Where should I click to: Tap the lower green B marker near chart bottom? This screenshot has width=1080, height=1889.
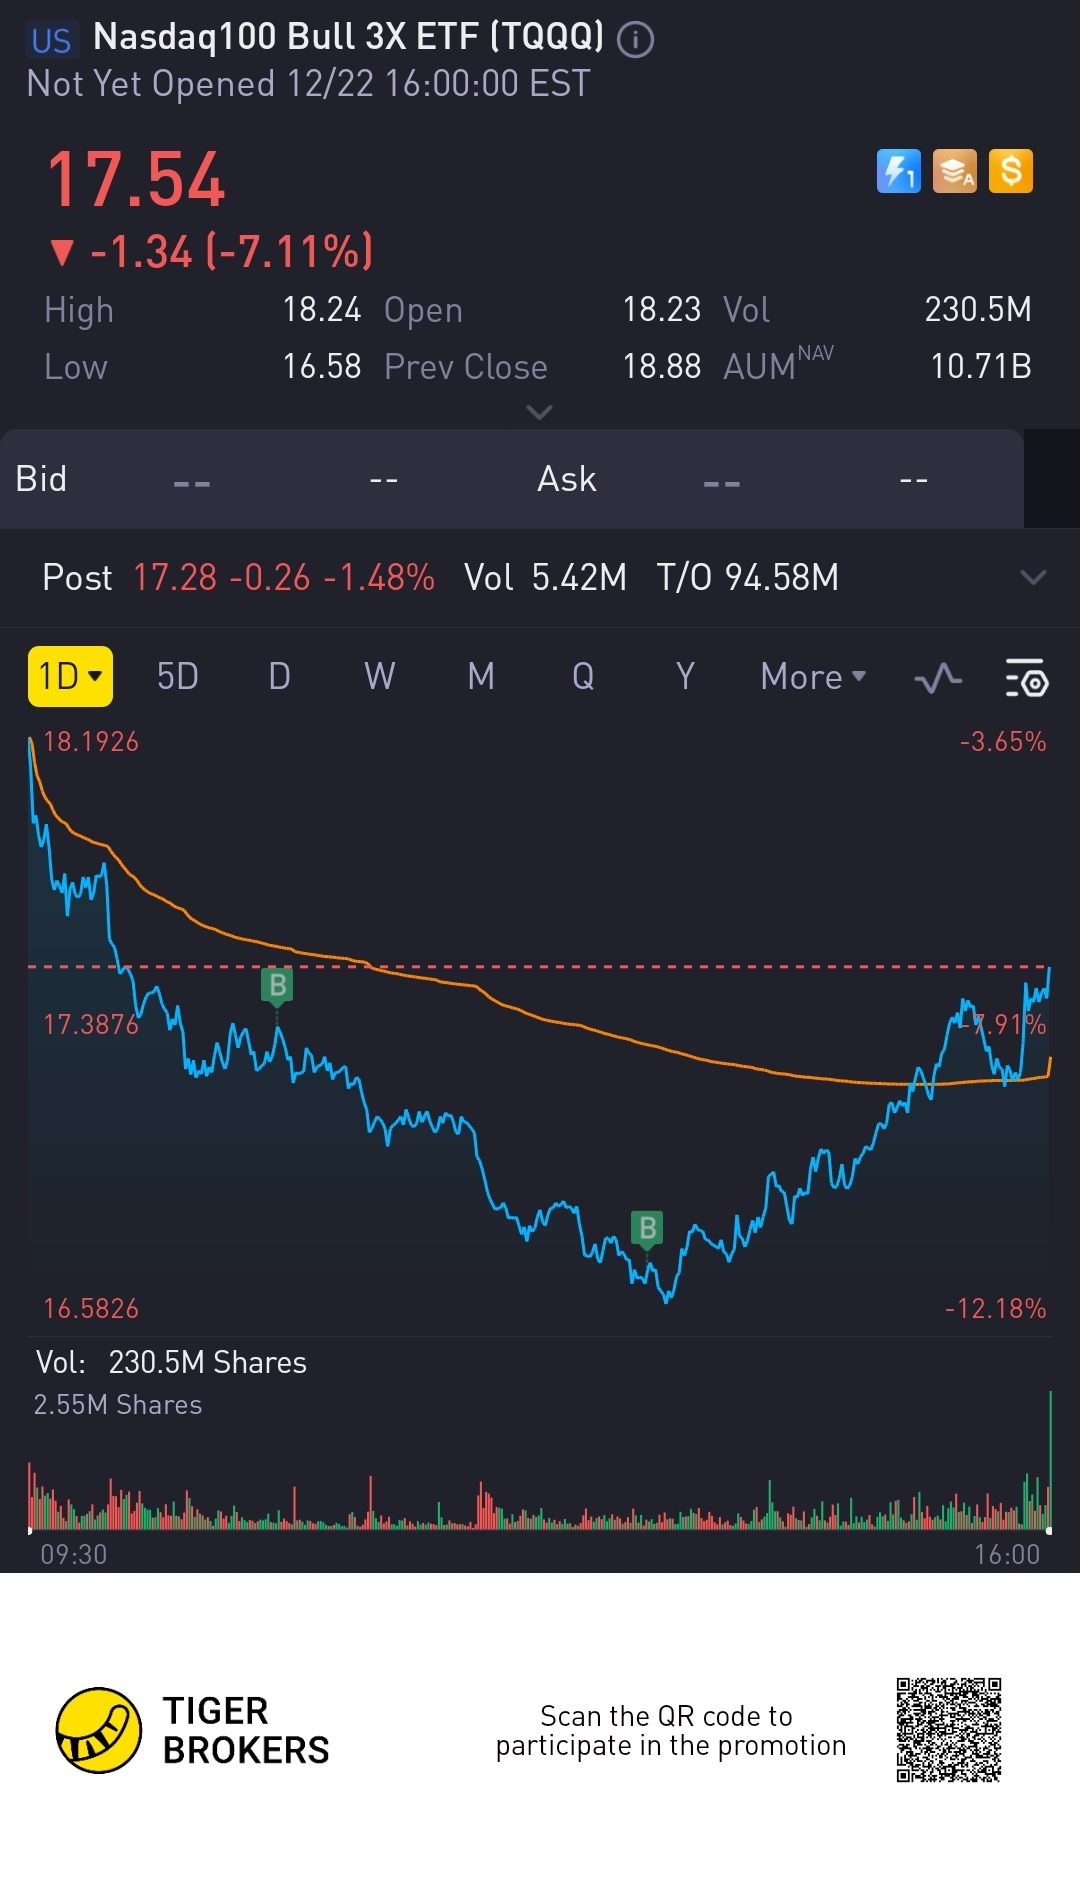point(647,1228)
